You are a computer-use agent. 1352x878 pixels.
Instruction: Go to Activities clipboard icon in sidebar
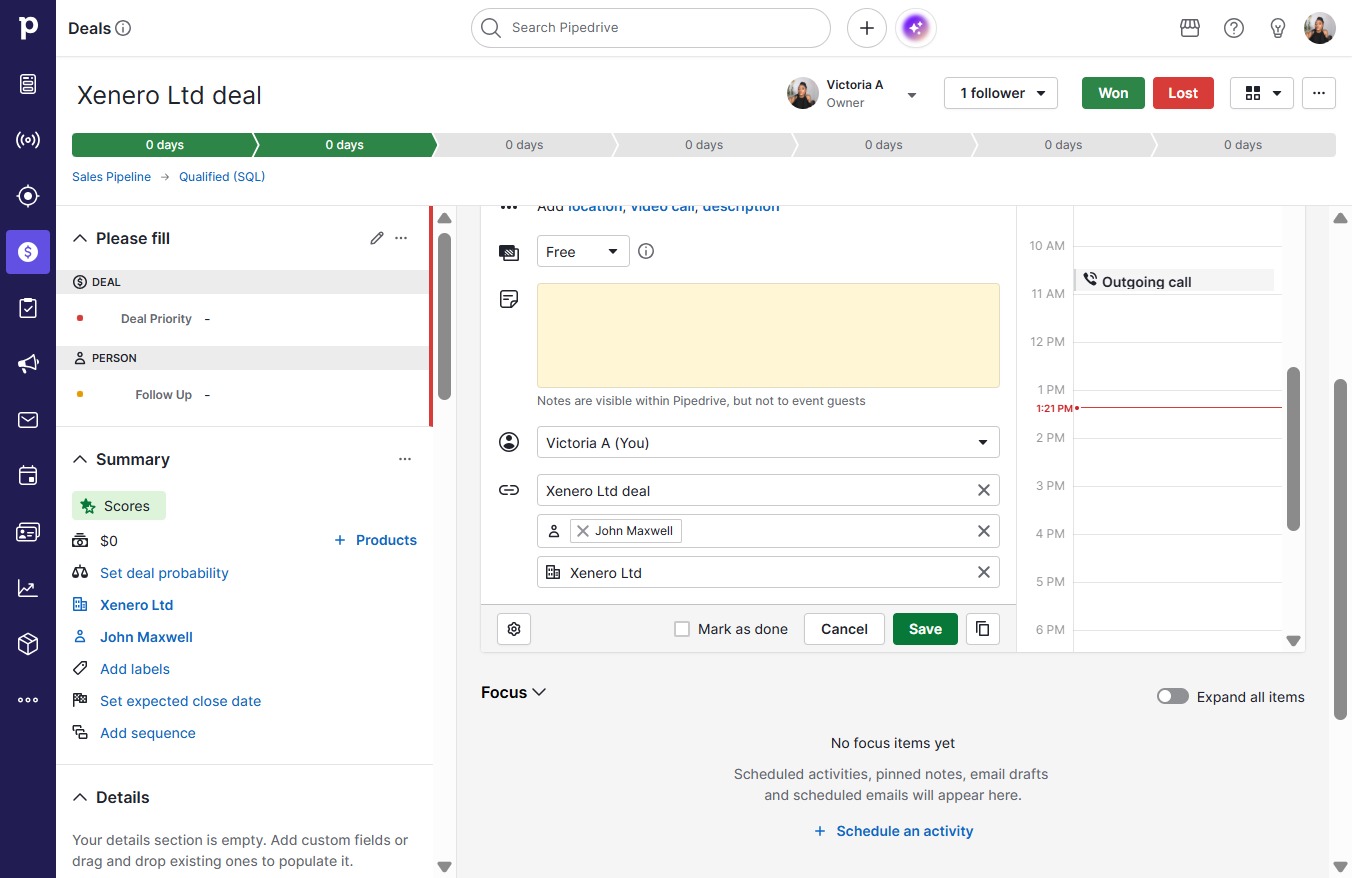pos(28,308)
